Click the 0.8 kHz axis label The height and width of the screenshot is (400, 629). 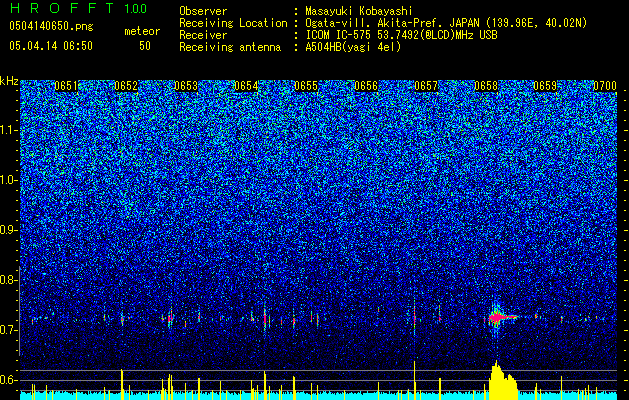pos(9,280)
